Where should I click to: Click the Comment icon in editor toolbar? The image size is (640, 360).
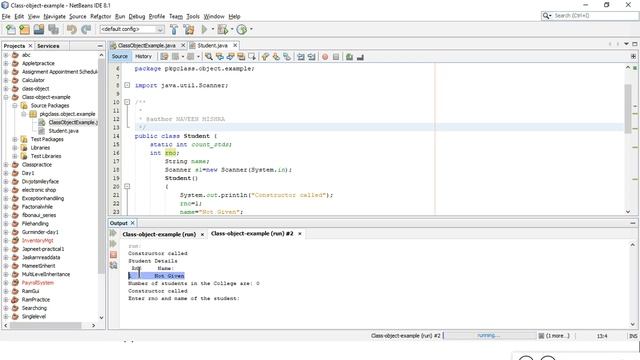pos(349,57)
